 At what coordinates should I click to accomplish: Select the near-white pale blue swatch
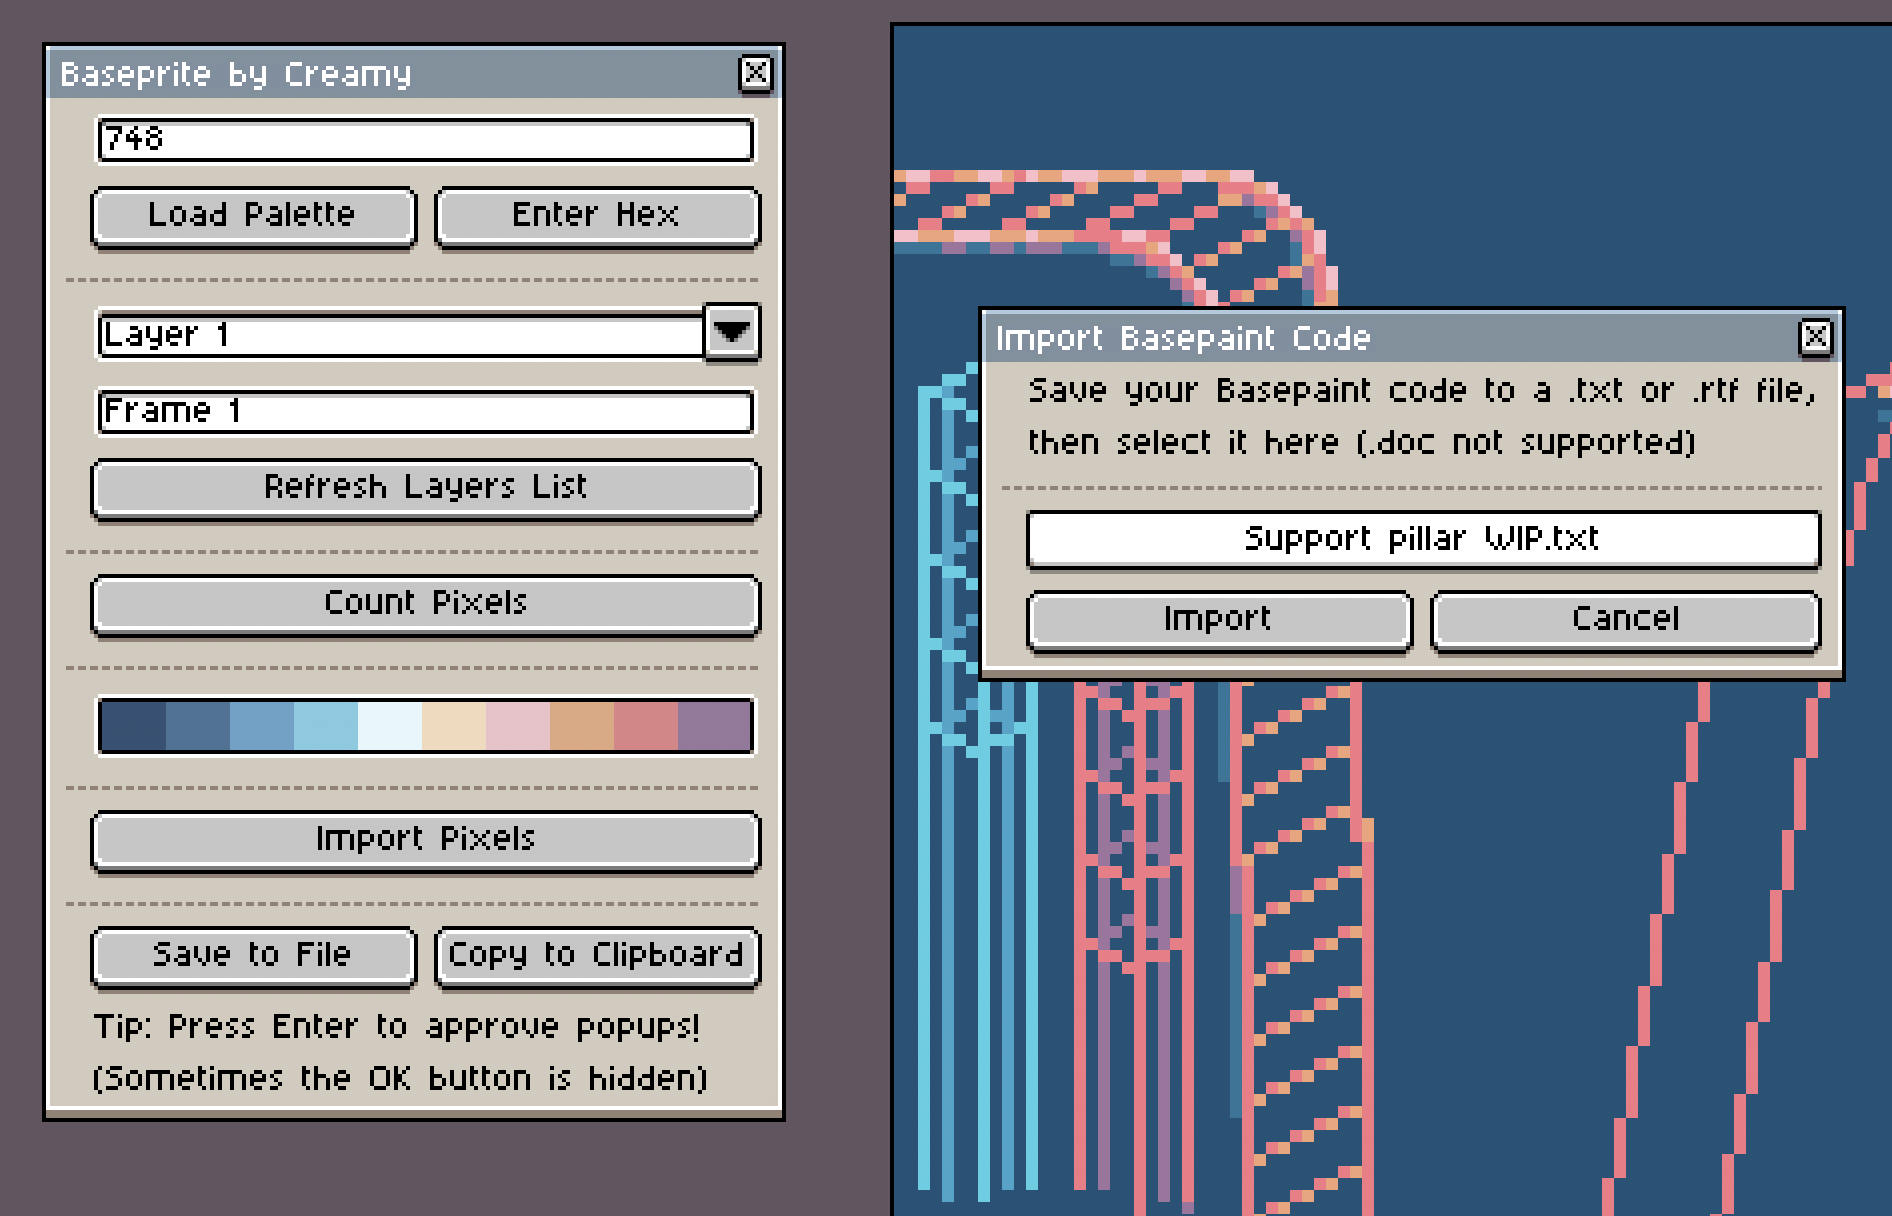[390, 725]
